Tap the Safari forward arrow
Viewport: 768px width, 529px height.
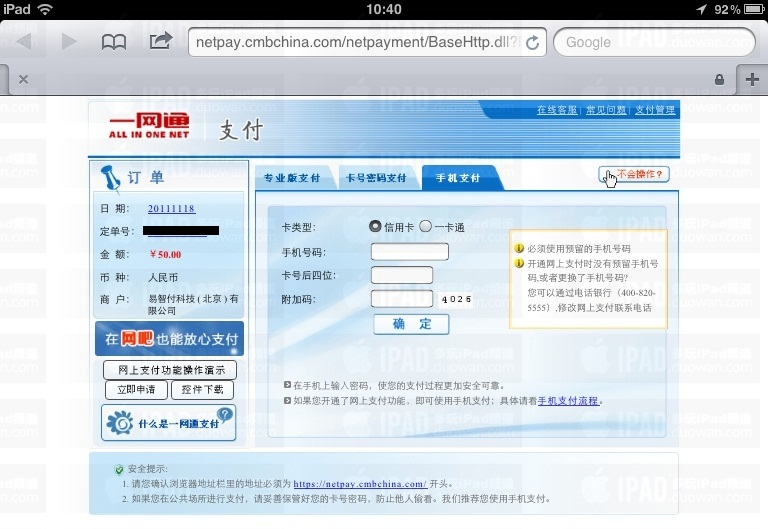(x=69, y=42)
